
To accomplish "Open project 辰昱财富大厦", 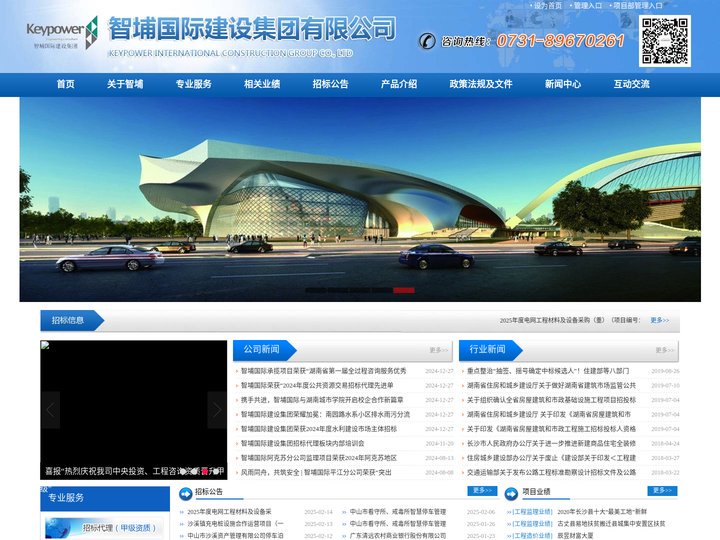I will pyautogui.click(x=575, y=536).
